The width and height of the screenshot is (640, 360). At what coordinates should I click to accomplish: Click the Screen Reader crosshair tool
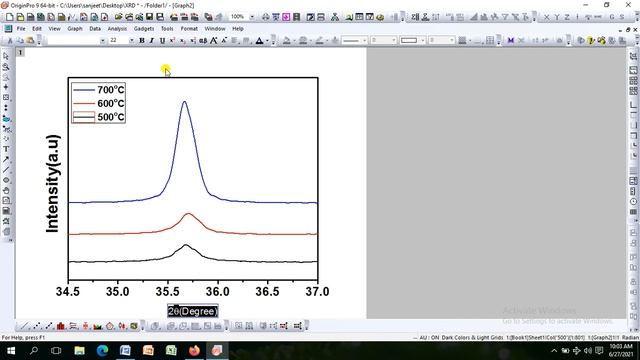tap(6, 87)
